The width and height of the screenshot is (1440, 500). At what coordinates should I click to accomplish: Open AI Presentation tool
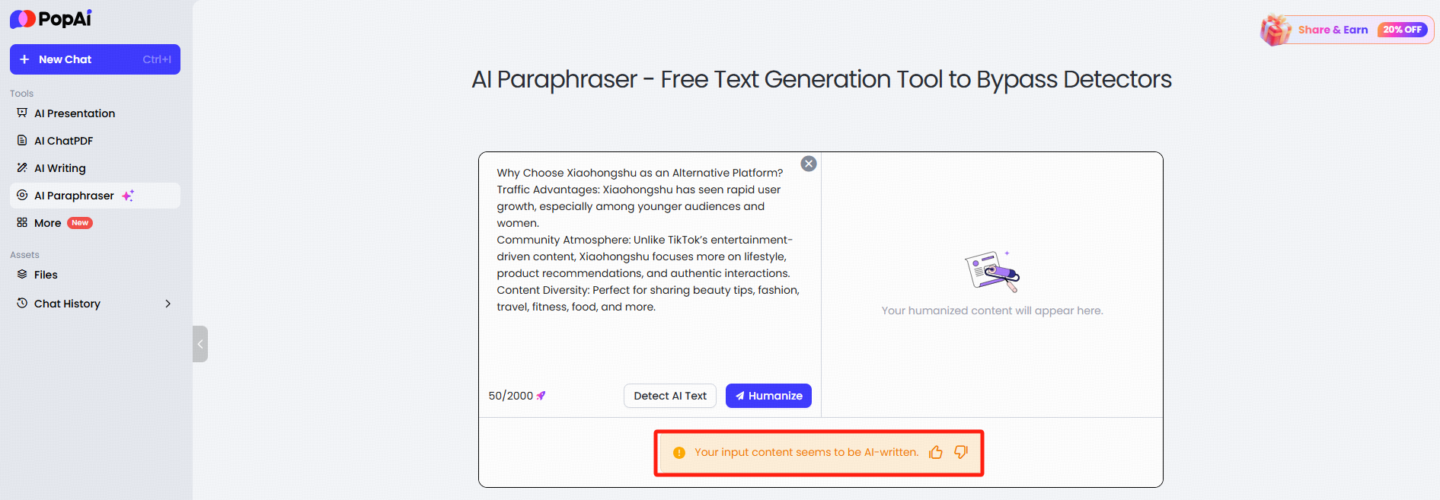(x=95, y=113)
